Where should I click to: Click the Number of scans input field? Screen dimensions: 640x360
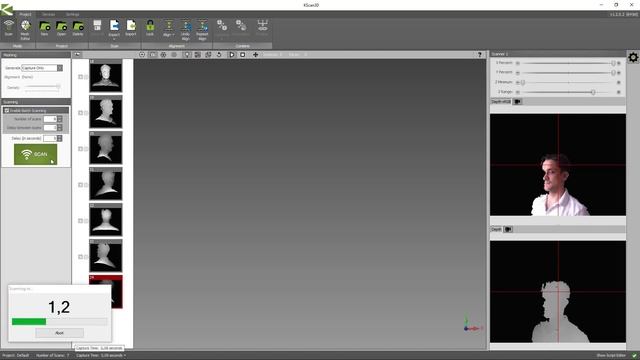click(x=50, y=119)
